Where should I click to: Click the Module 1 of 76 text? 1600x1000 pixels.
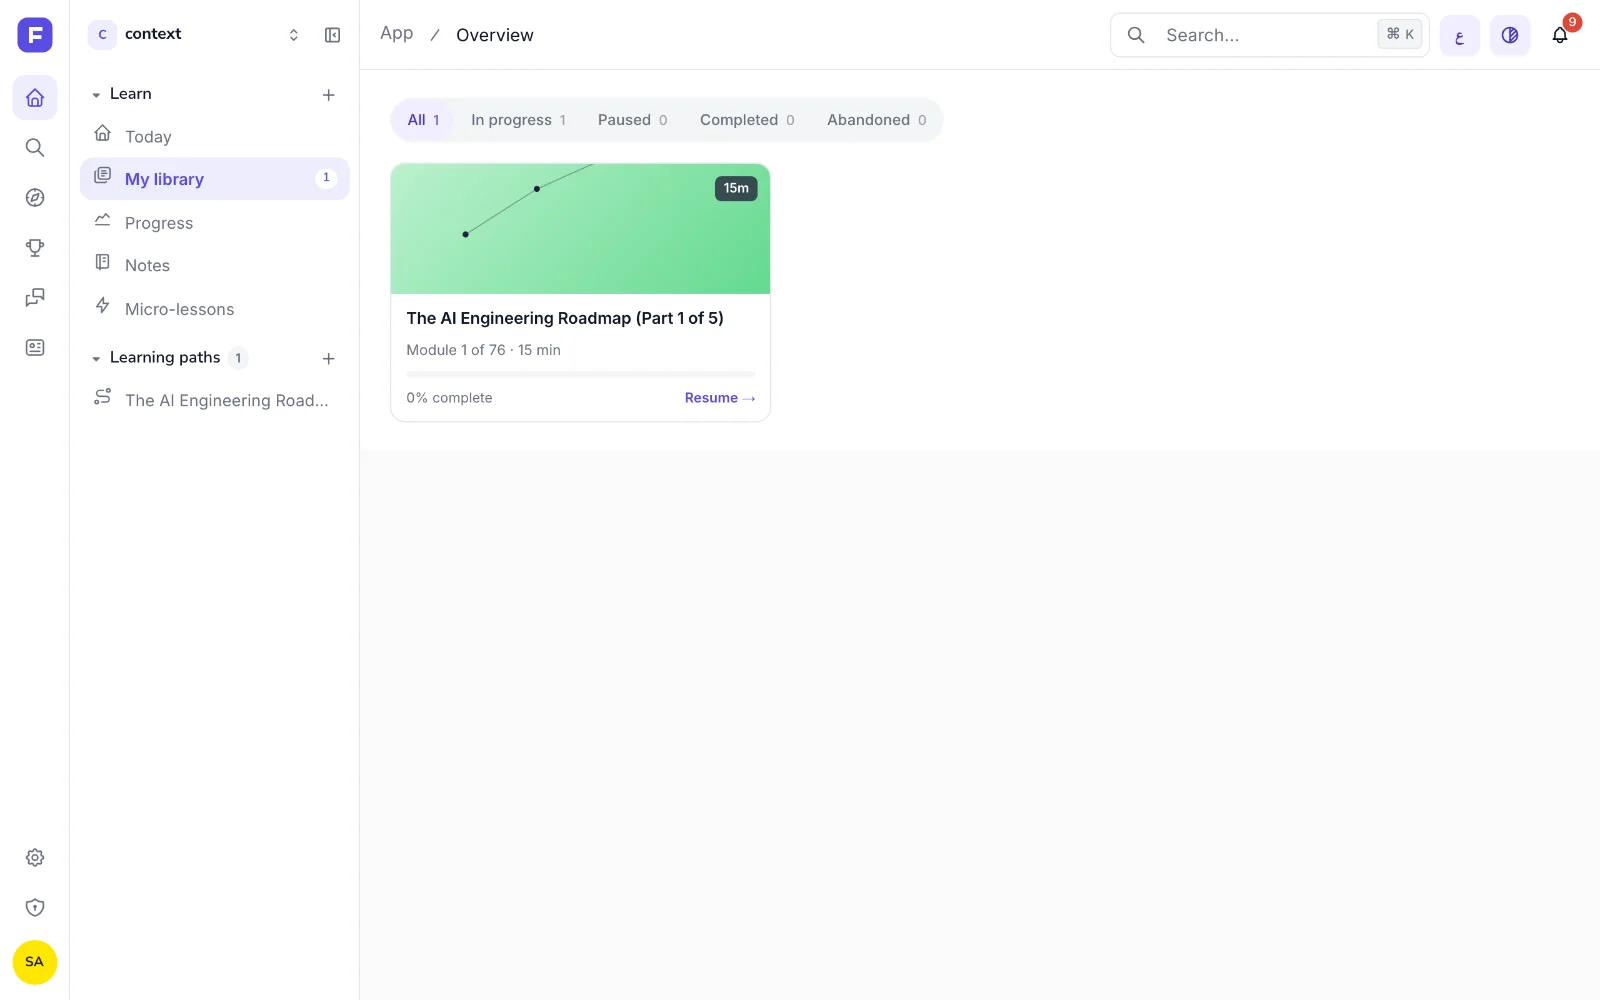(456, 350)
